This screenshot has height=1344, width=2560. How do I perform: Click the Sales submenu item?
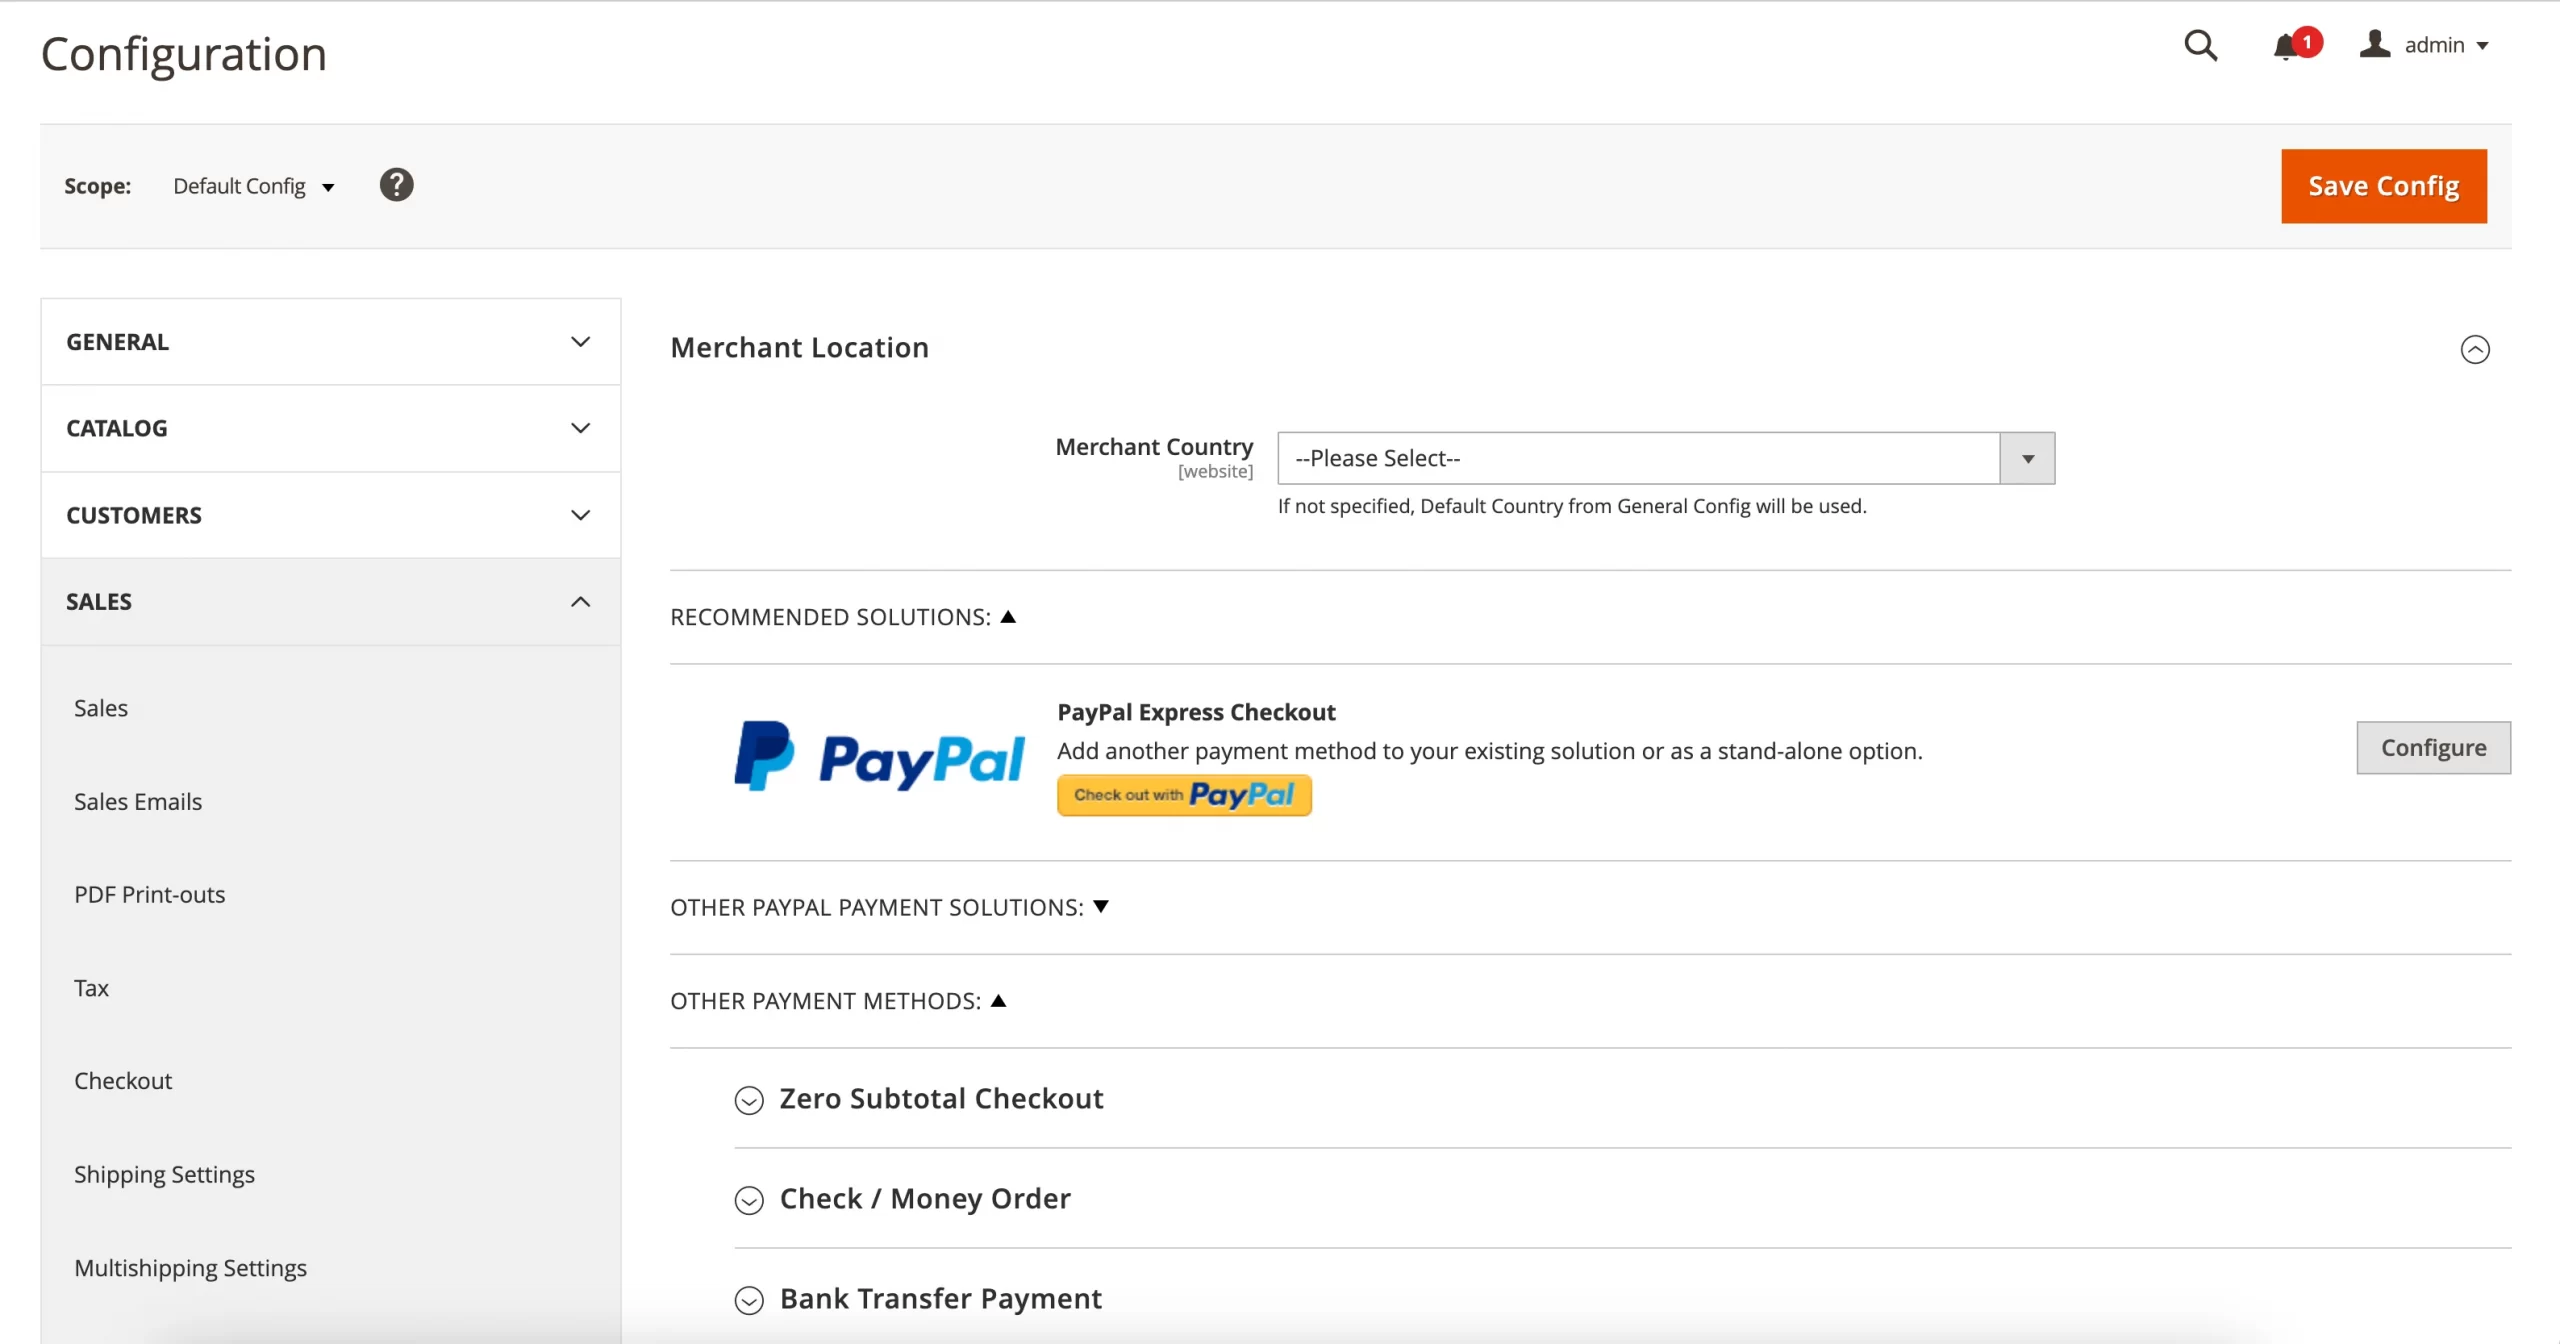click(x=102, y=708)
